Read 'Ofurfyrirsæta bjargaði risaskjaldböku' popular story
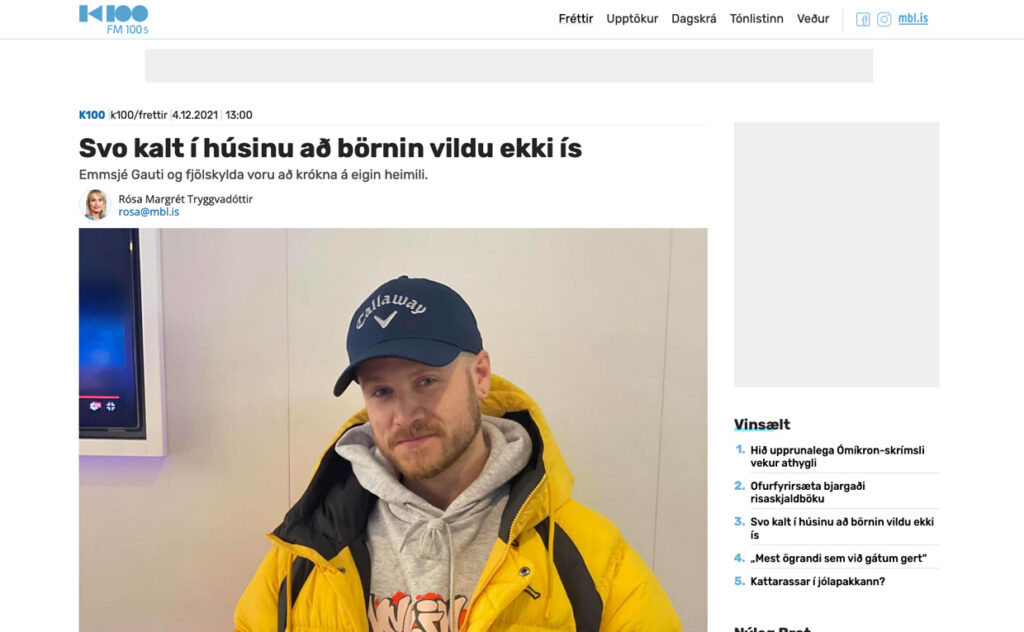The width and height of the screenshot is (1024, 632). click(807, 492)
